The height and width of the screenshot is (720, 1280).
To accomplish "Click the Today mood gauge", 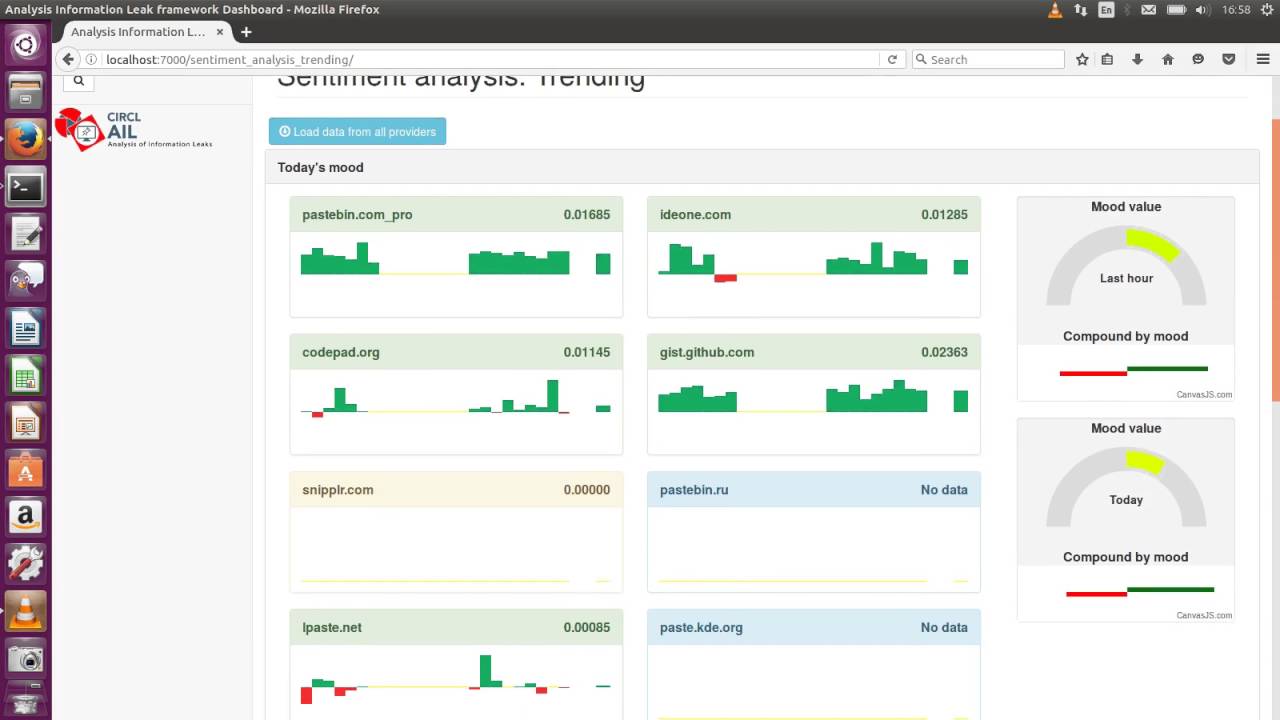I will click(1126, 487).
